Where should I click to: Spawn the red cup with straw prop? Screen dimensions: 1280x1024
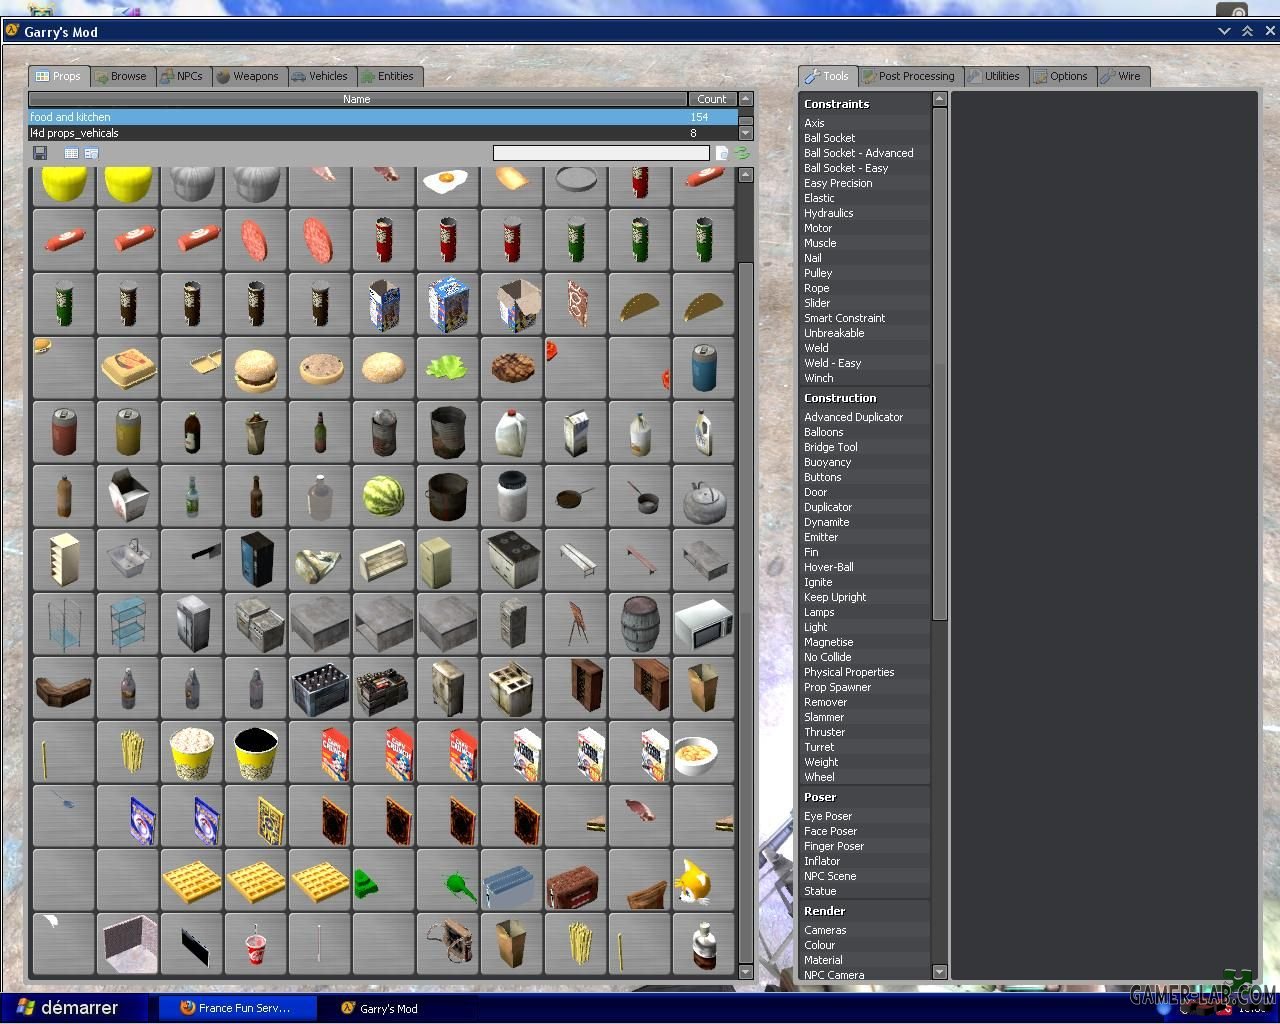[x=255, y=944]
